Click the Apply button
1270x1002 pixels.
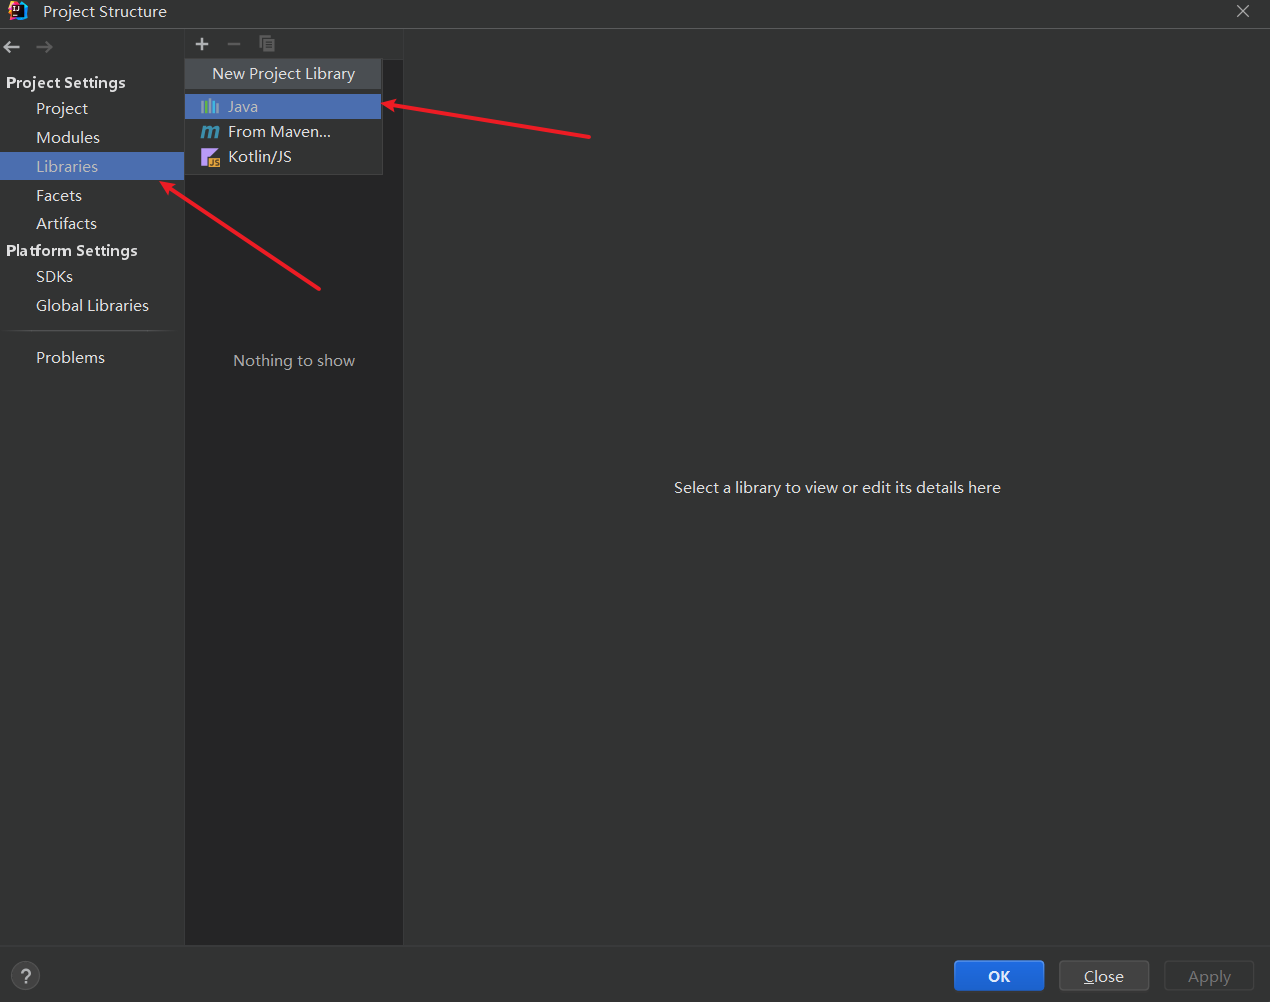click(1209, 976)
